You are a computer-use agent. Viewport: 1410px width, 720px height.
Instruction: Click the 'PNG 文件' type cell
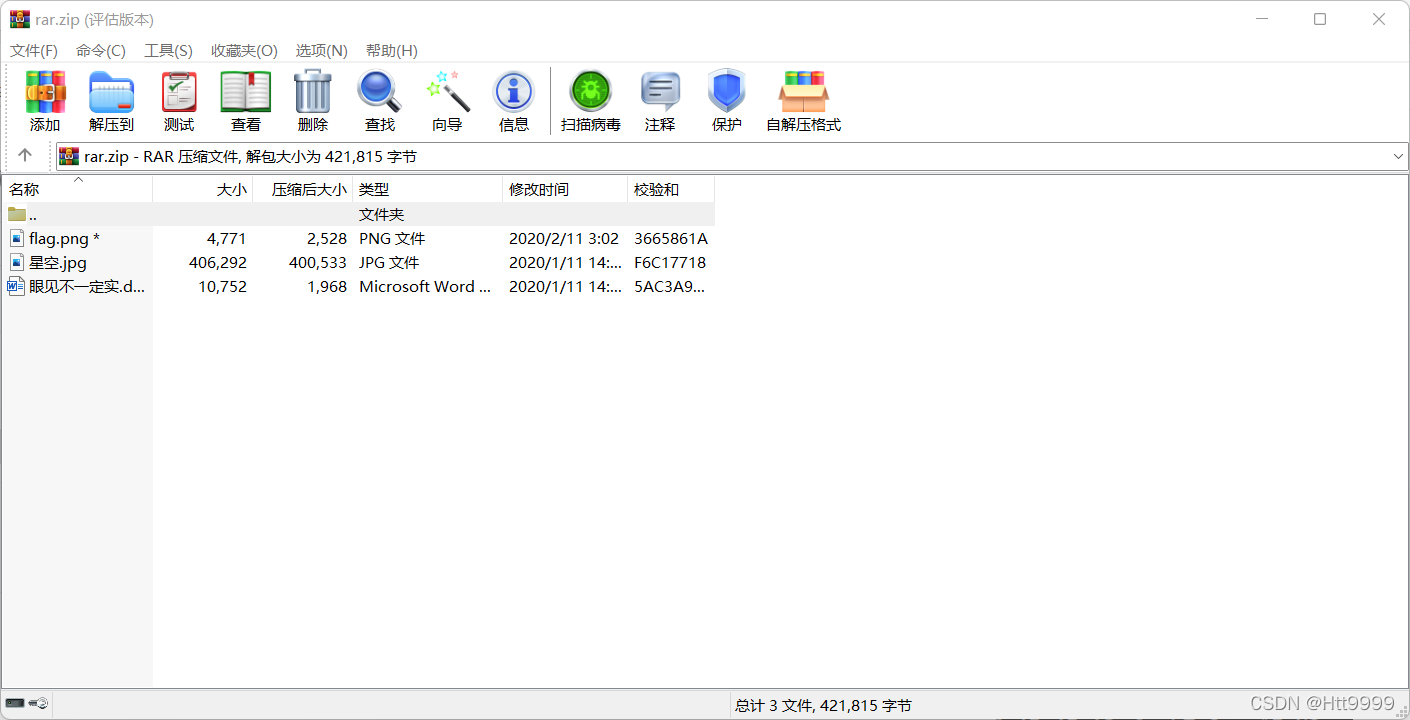point(392,238)
